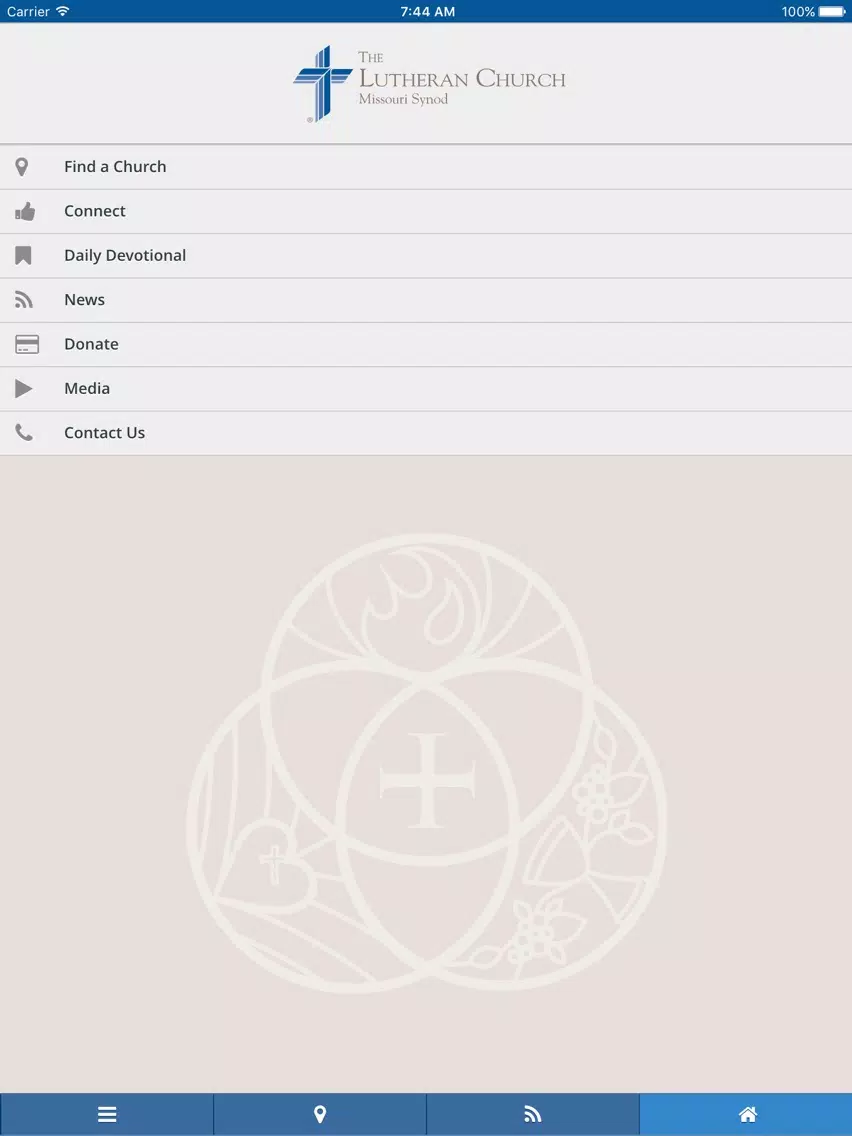This screenshot has height=1136, width=852.
Task: Select the Home tab in bottom bar
Action: (746, 1114)
